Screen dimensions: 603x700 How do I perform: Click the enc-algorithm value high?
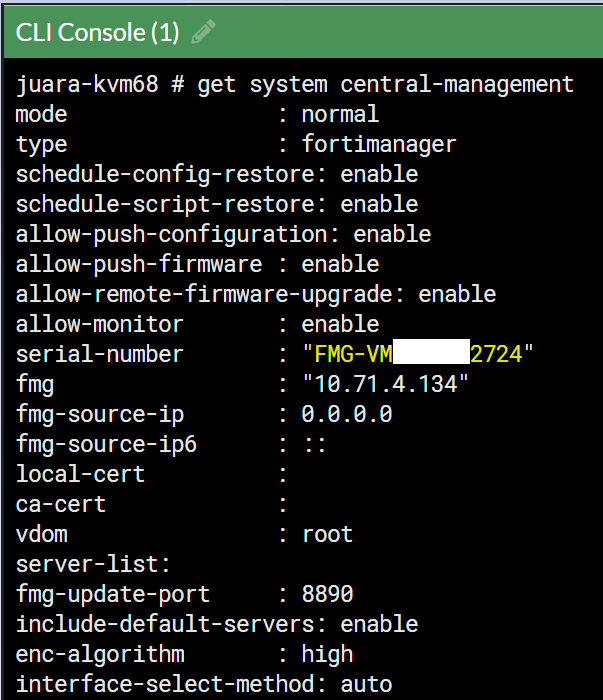click(327, 654)
